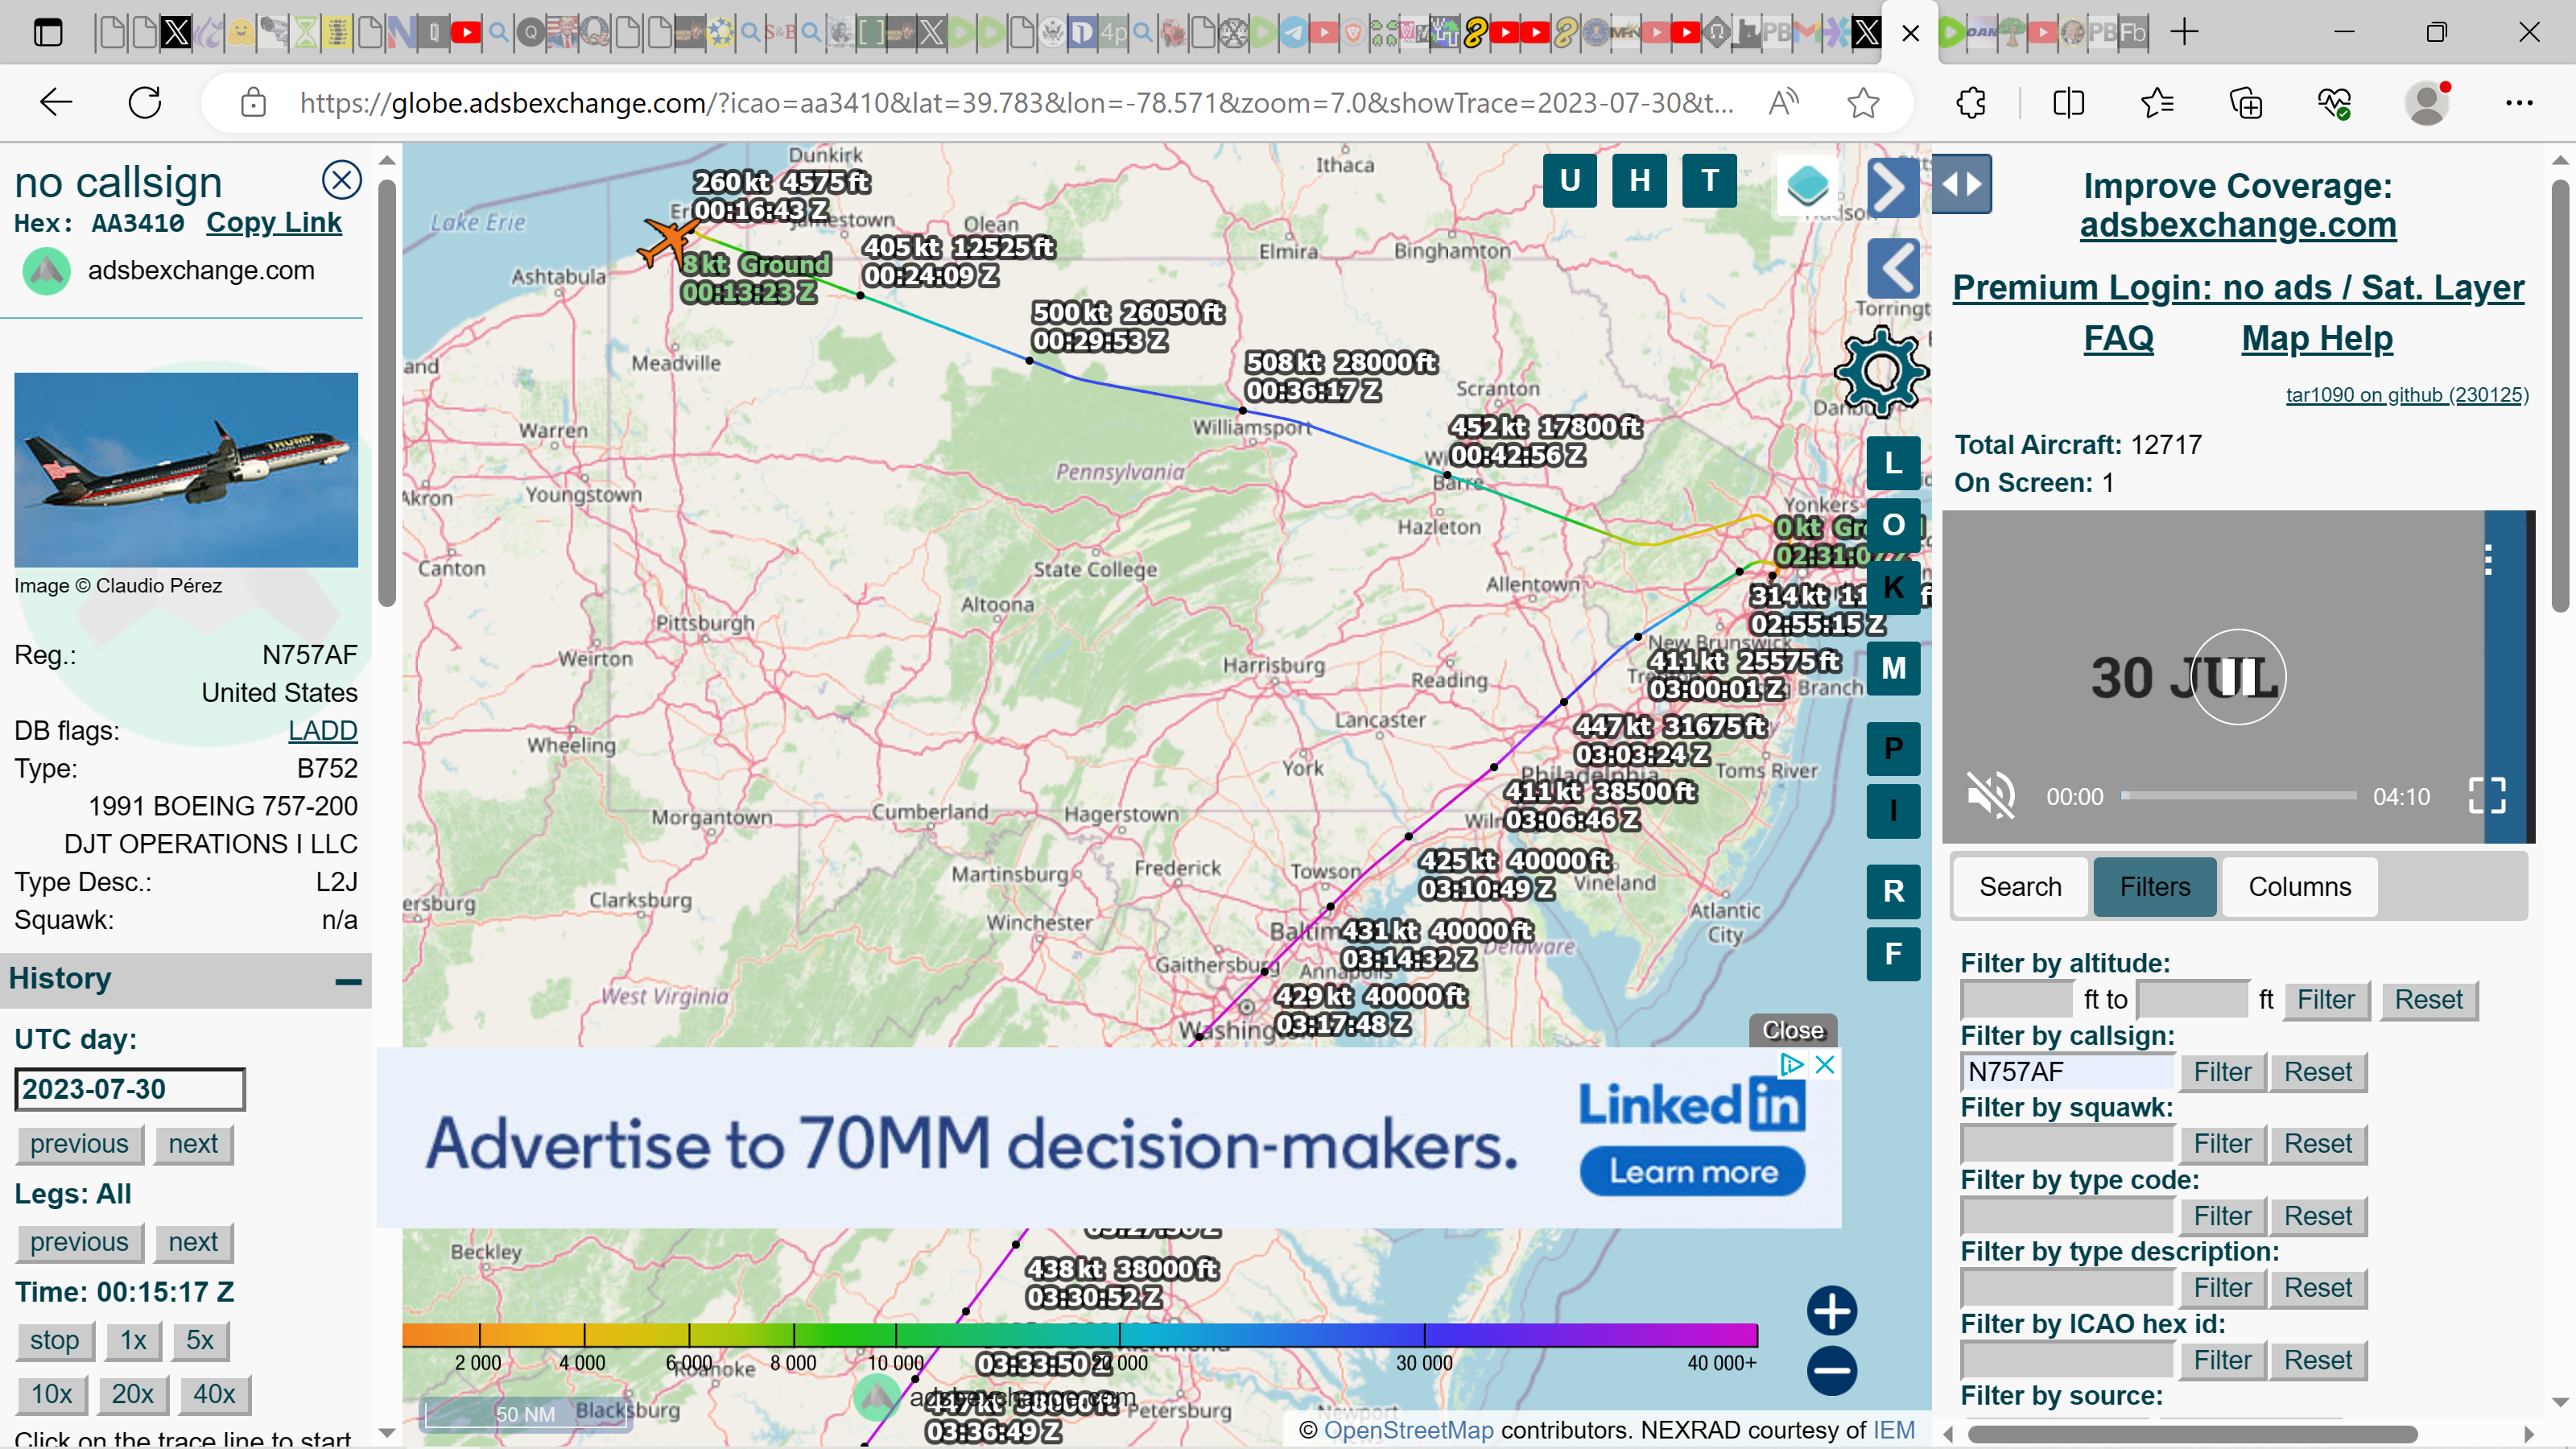
Task: Open browser extensions puzzle icon
Action: point(1971,102)
